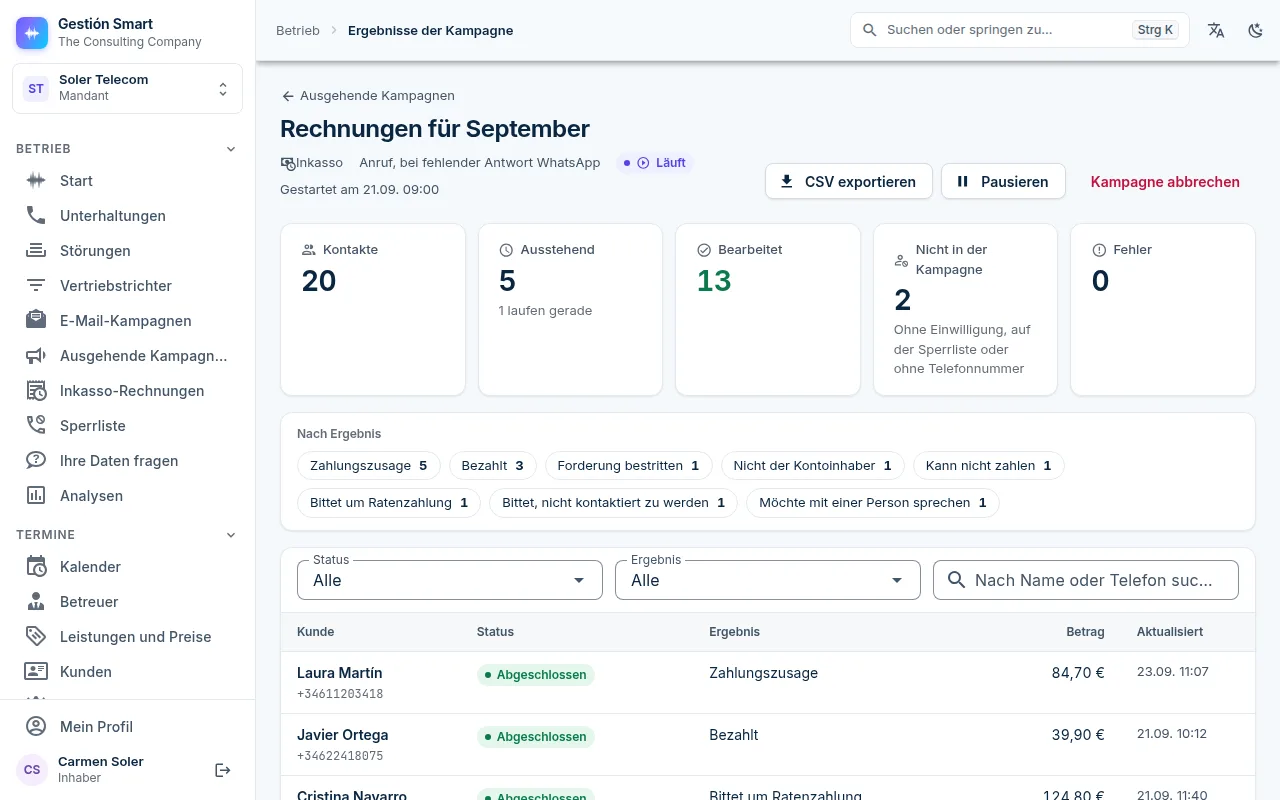Viewport: 1280px width, 800px height.
Task: Select Bittet um Ratenzahlung chip
Action: (389, 503)
